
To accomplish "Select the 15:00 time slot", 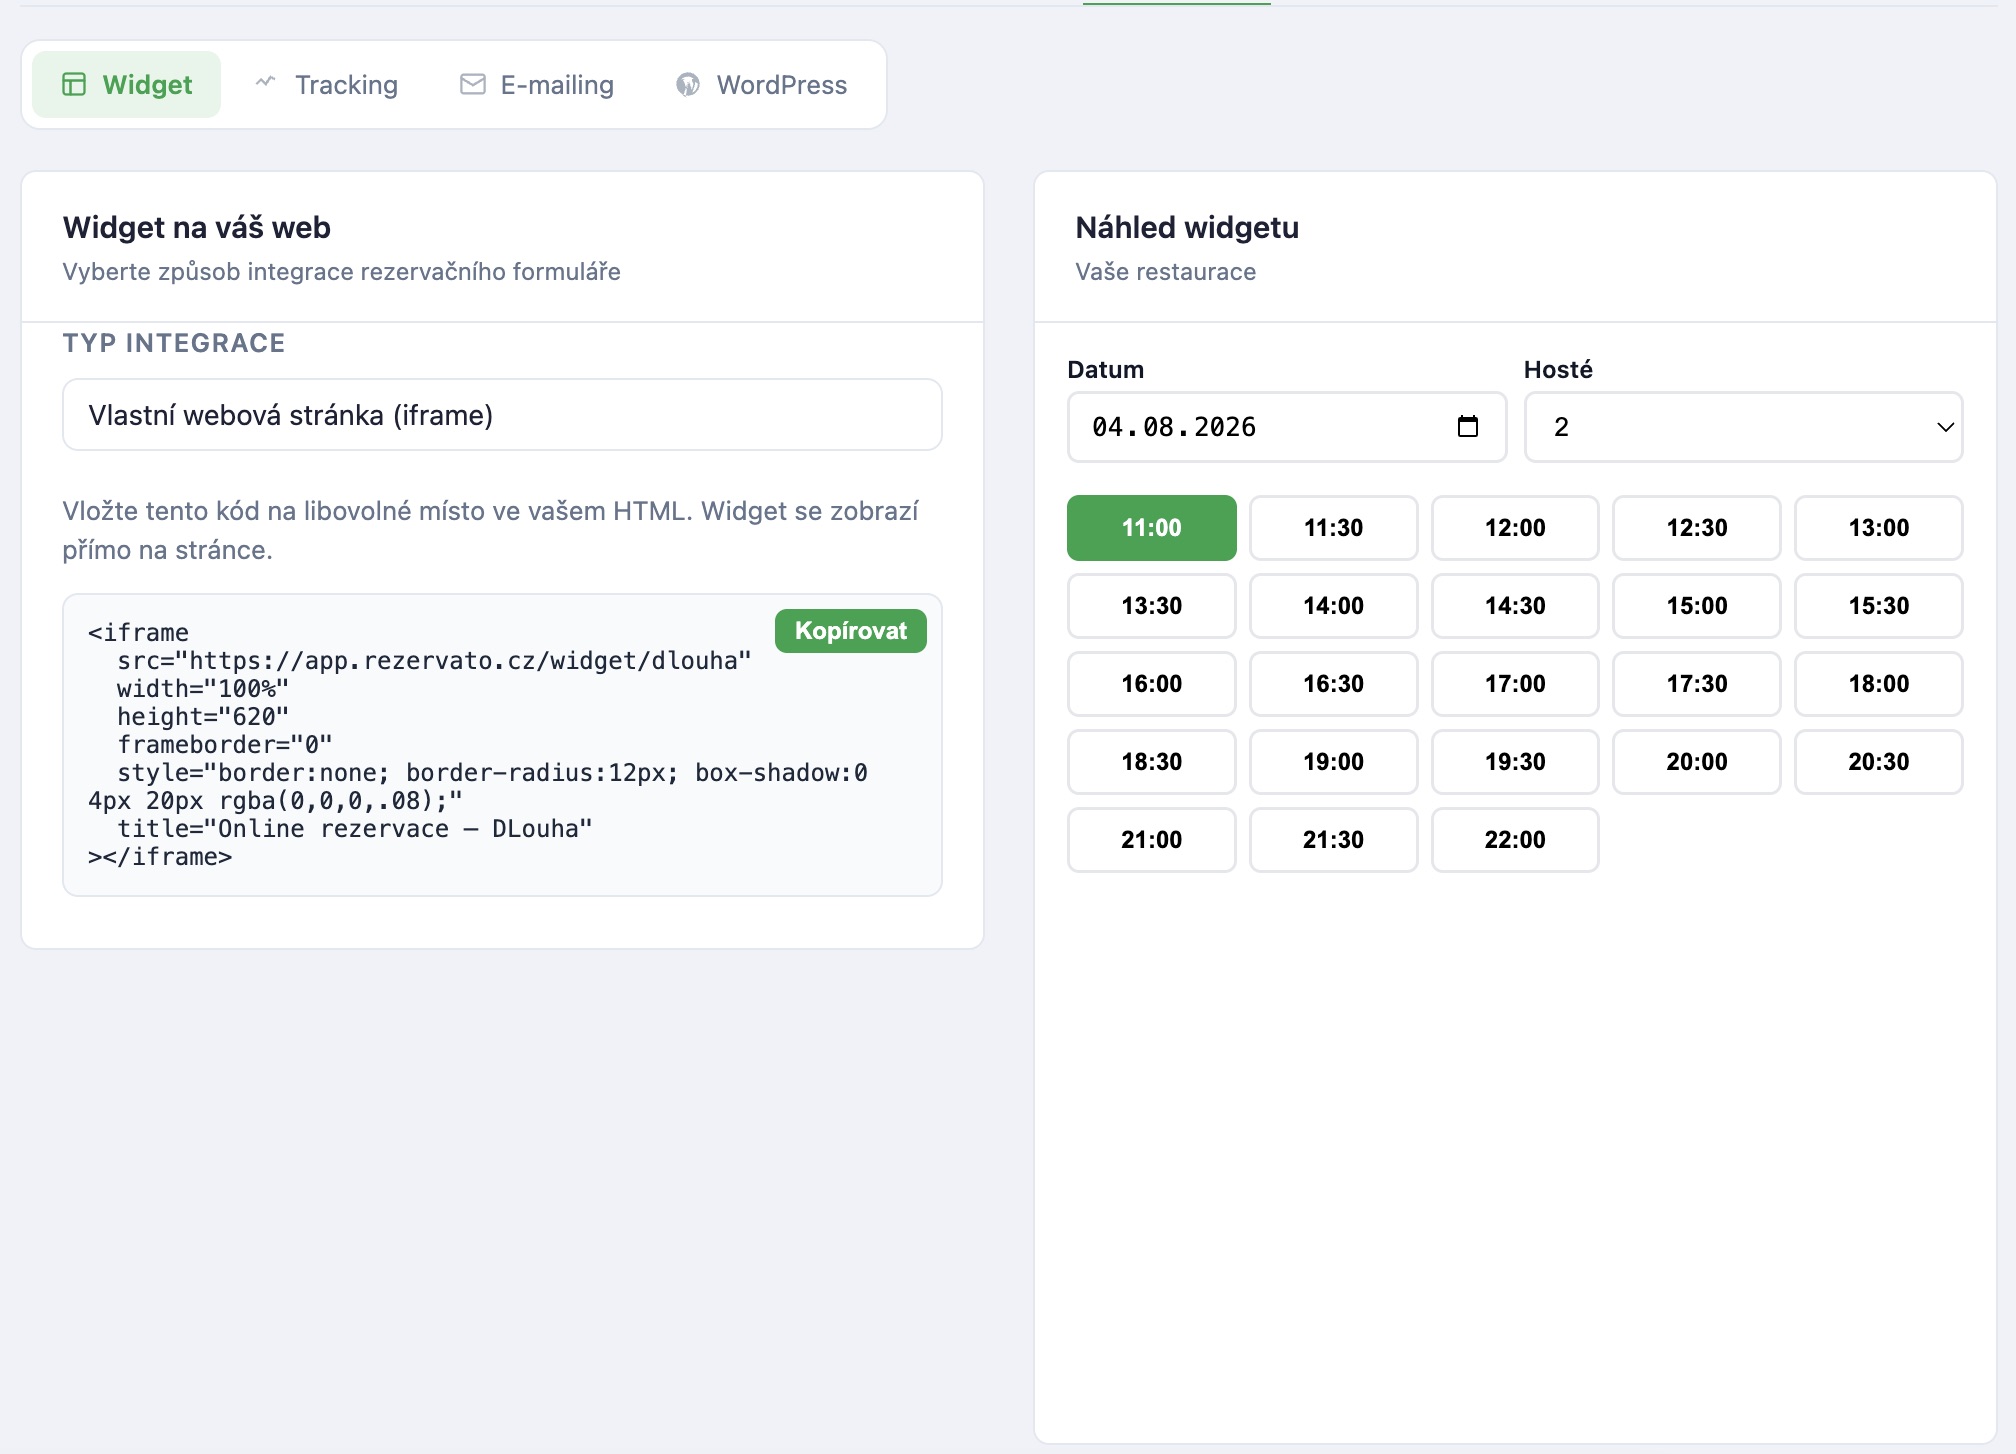I will pos(1696,606).
